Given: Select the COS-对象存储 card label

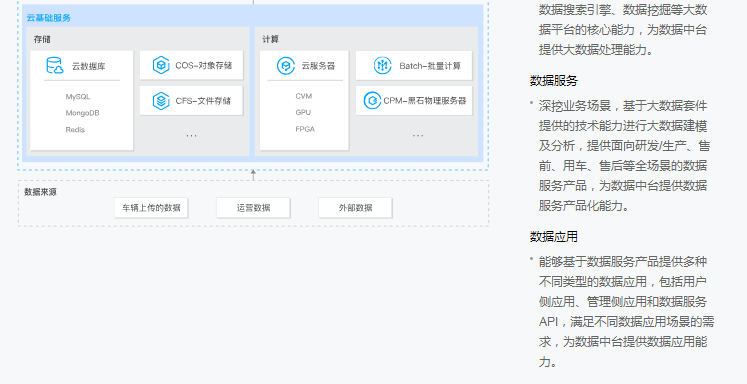Looking at the screenshot, I should [203, 65].
